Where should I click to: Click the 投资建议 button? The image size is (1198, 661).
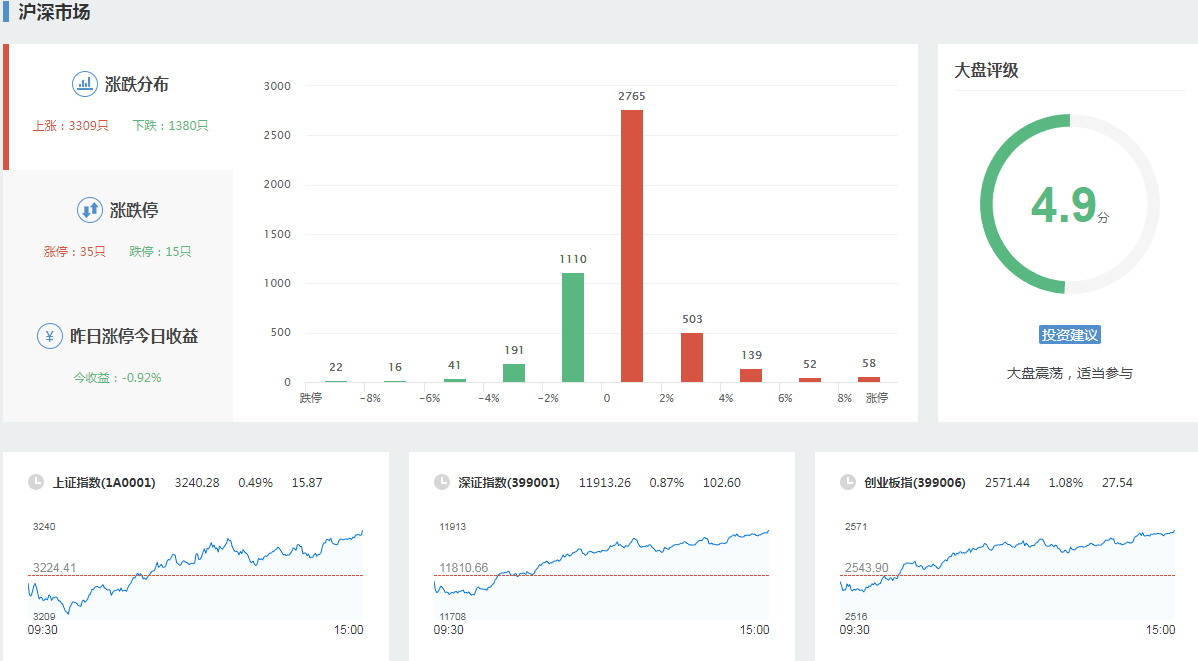[x=1069, y=335]
